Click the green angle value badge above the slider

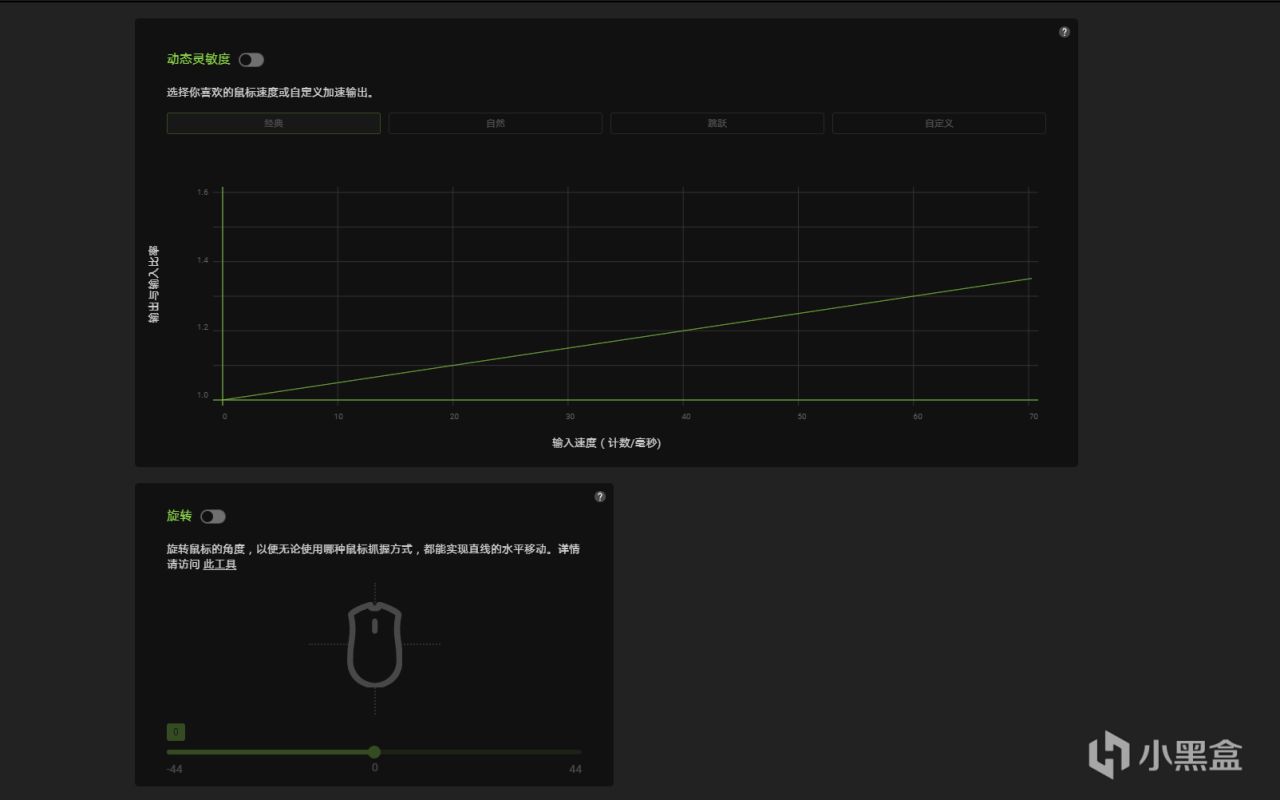[x=175, y=732]
